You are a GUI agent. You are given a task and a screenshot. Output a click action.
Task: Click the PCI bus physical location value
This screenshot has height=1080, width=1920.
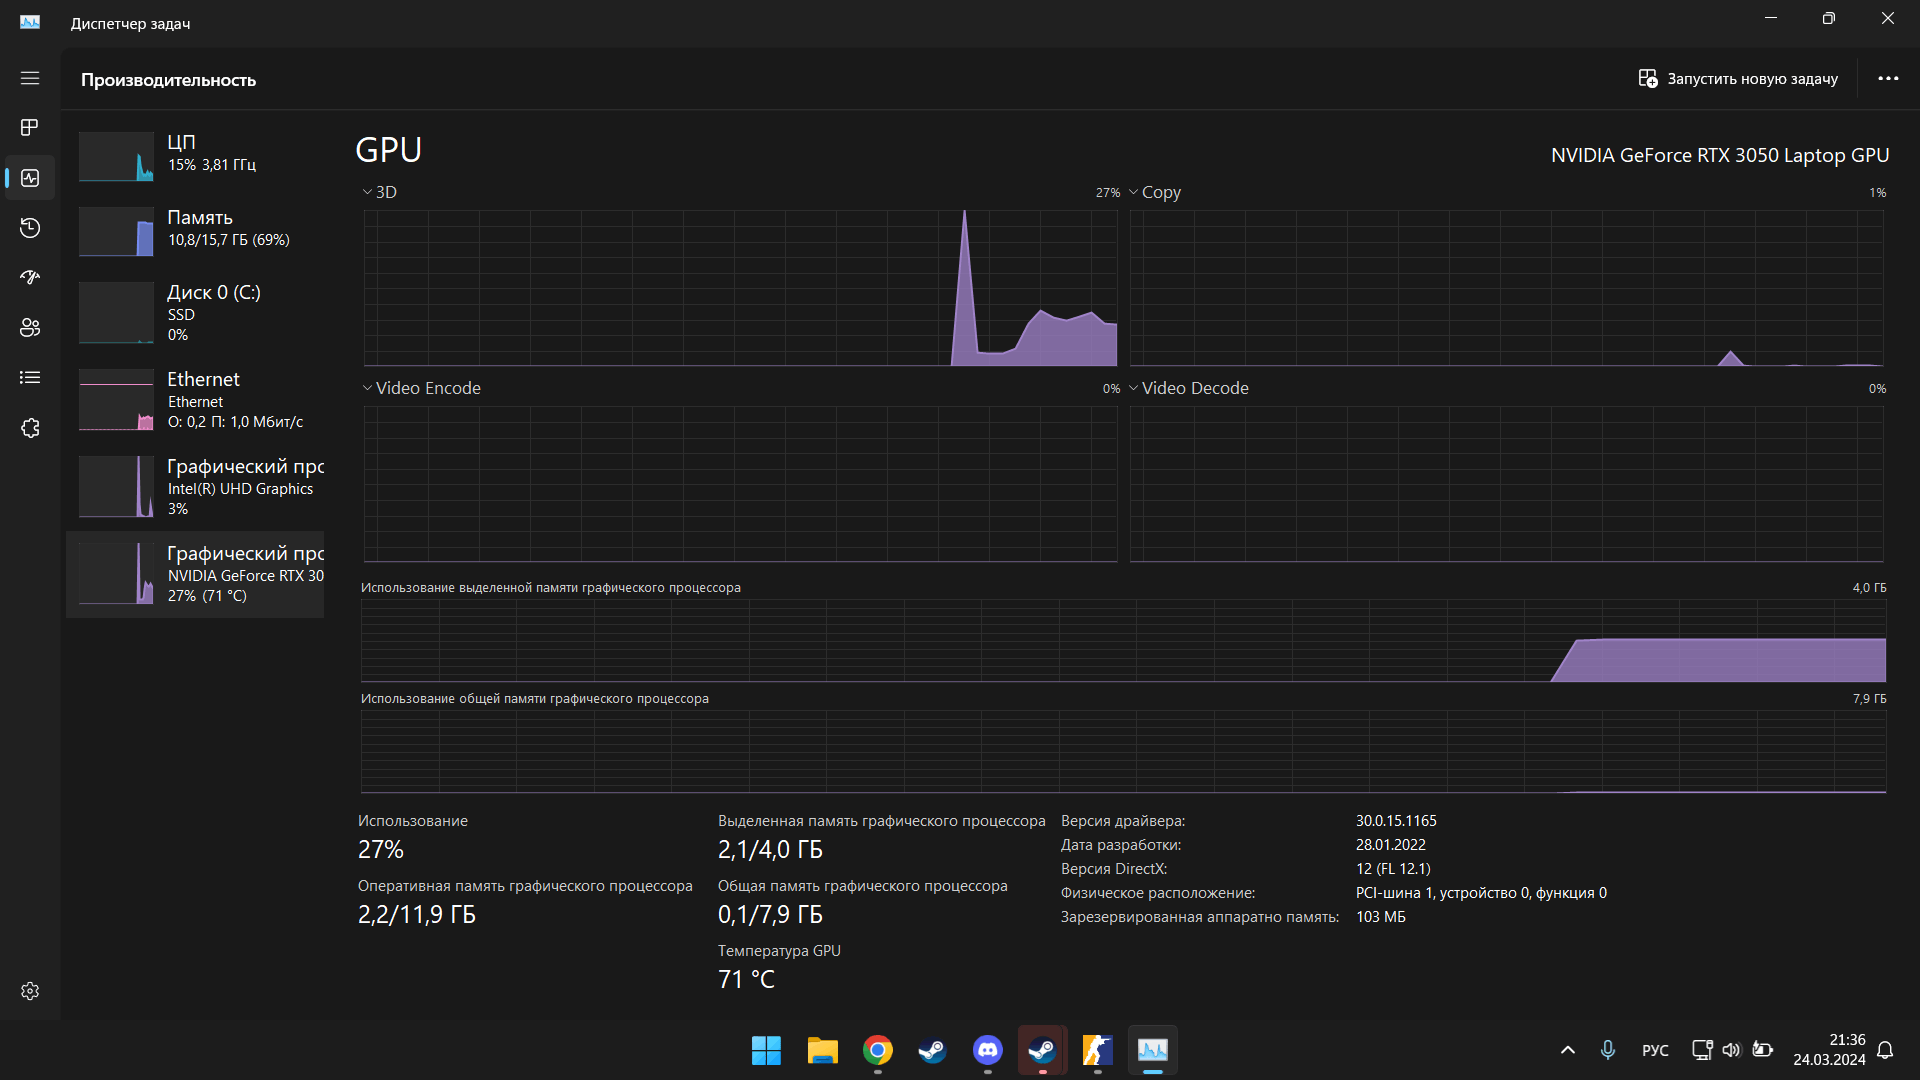(1481, 893)
